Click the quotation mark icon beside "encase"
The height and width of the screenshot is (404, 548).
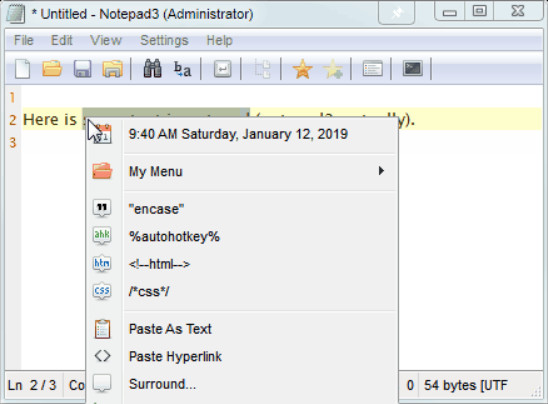[102, 208]
